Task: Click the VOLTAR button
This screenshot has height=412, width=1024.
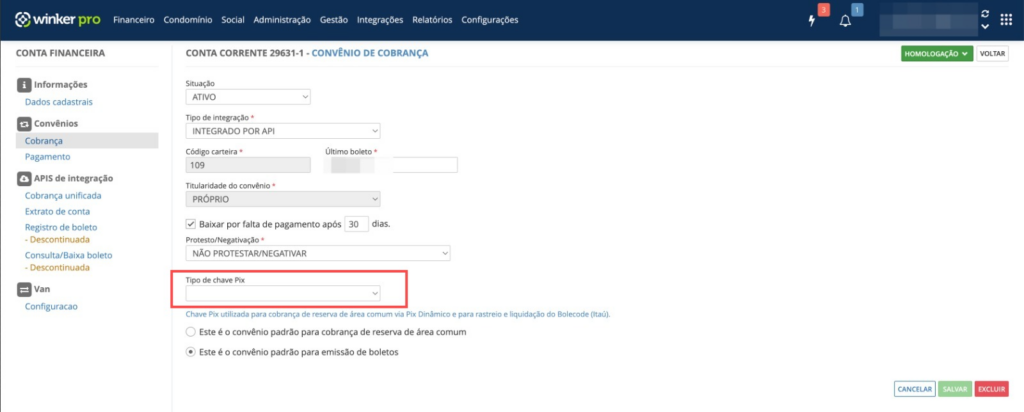Action: (992, 54)
